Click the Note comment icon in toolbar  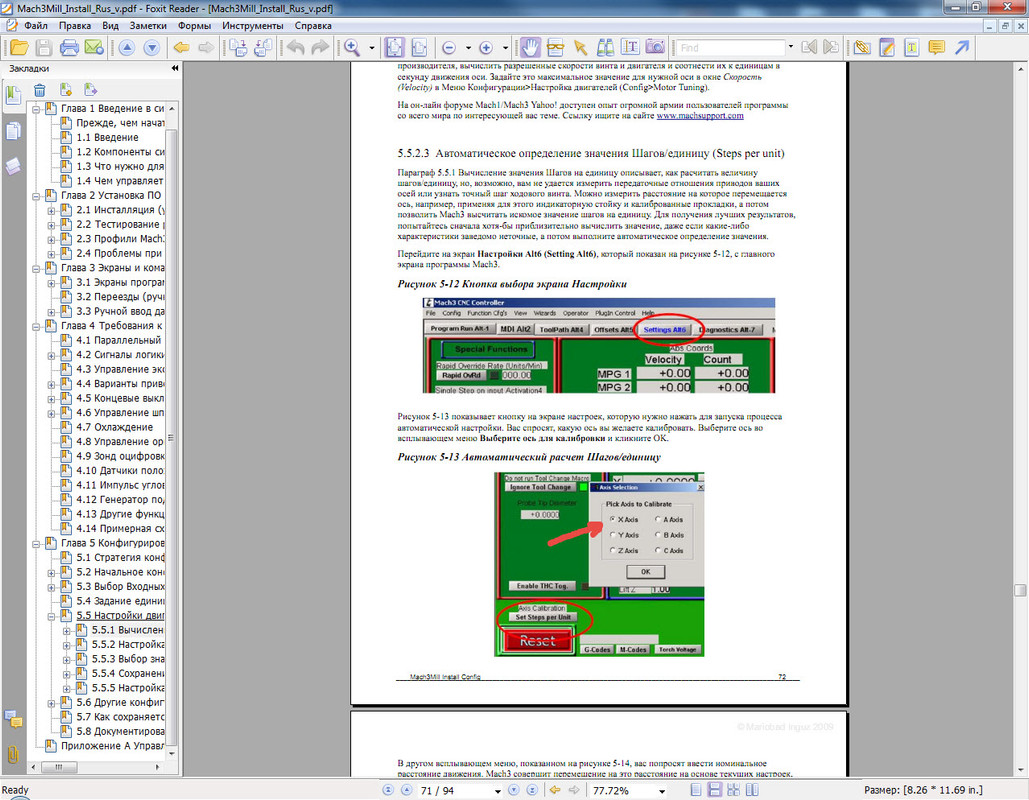[x=936, y=48]
